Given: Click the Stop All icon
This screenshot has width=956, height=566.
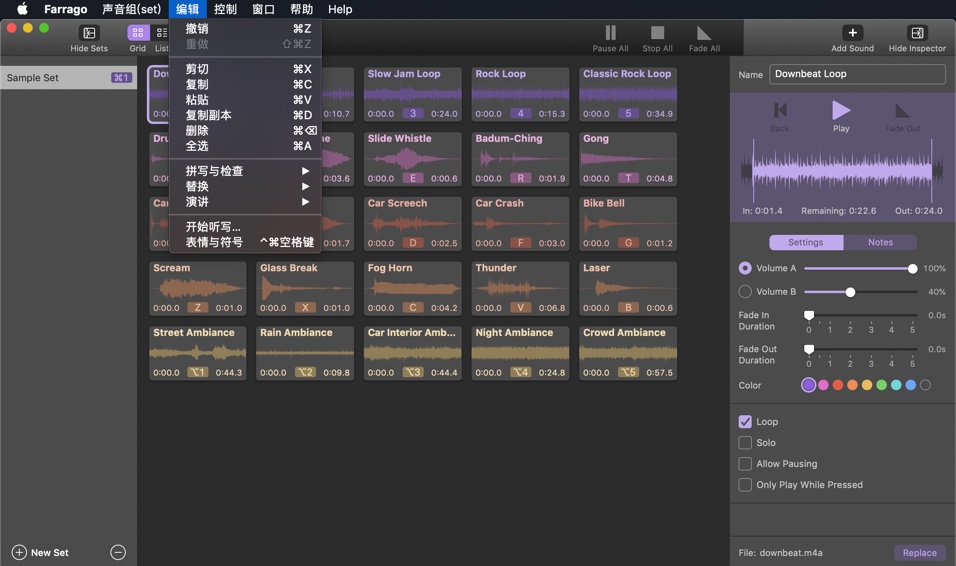Looking at the screenshot, I should (x=657, y=33).
